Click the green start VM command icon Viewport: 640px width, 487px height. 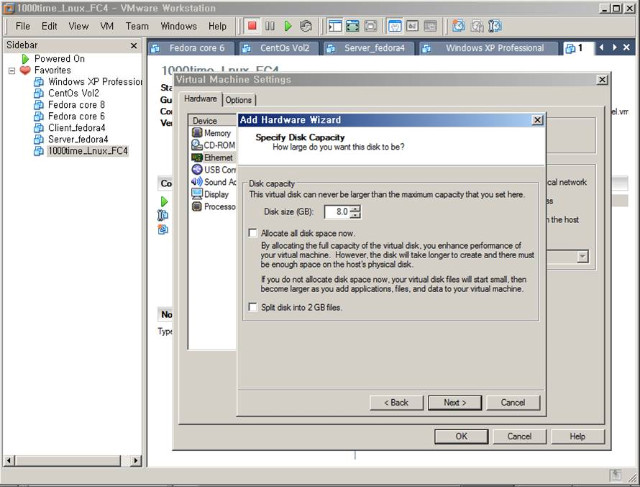(164, 201)
